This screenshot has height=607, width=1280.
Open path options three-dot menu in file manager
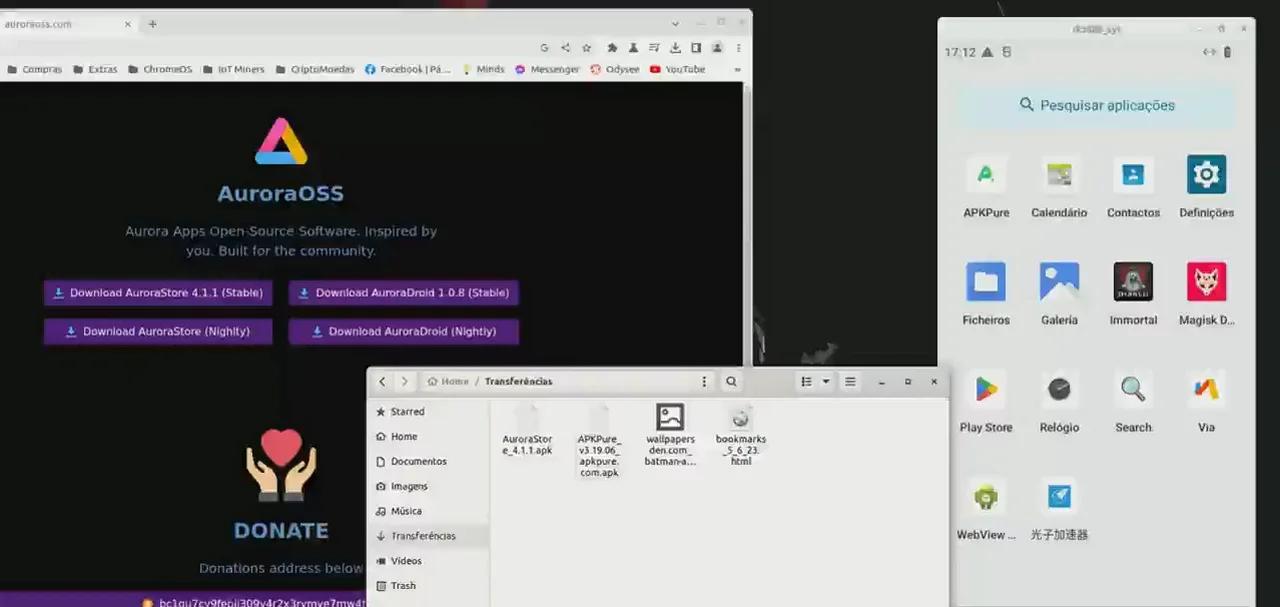pyautogui.click(x=704, y=381)
